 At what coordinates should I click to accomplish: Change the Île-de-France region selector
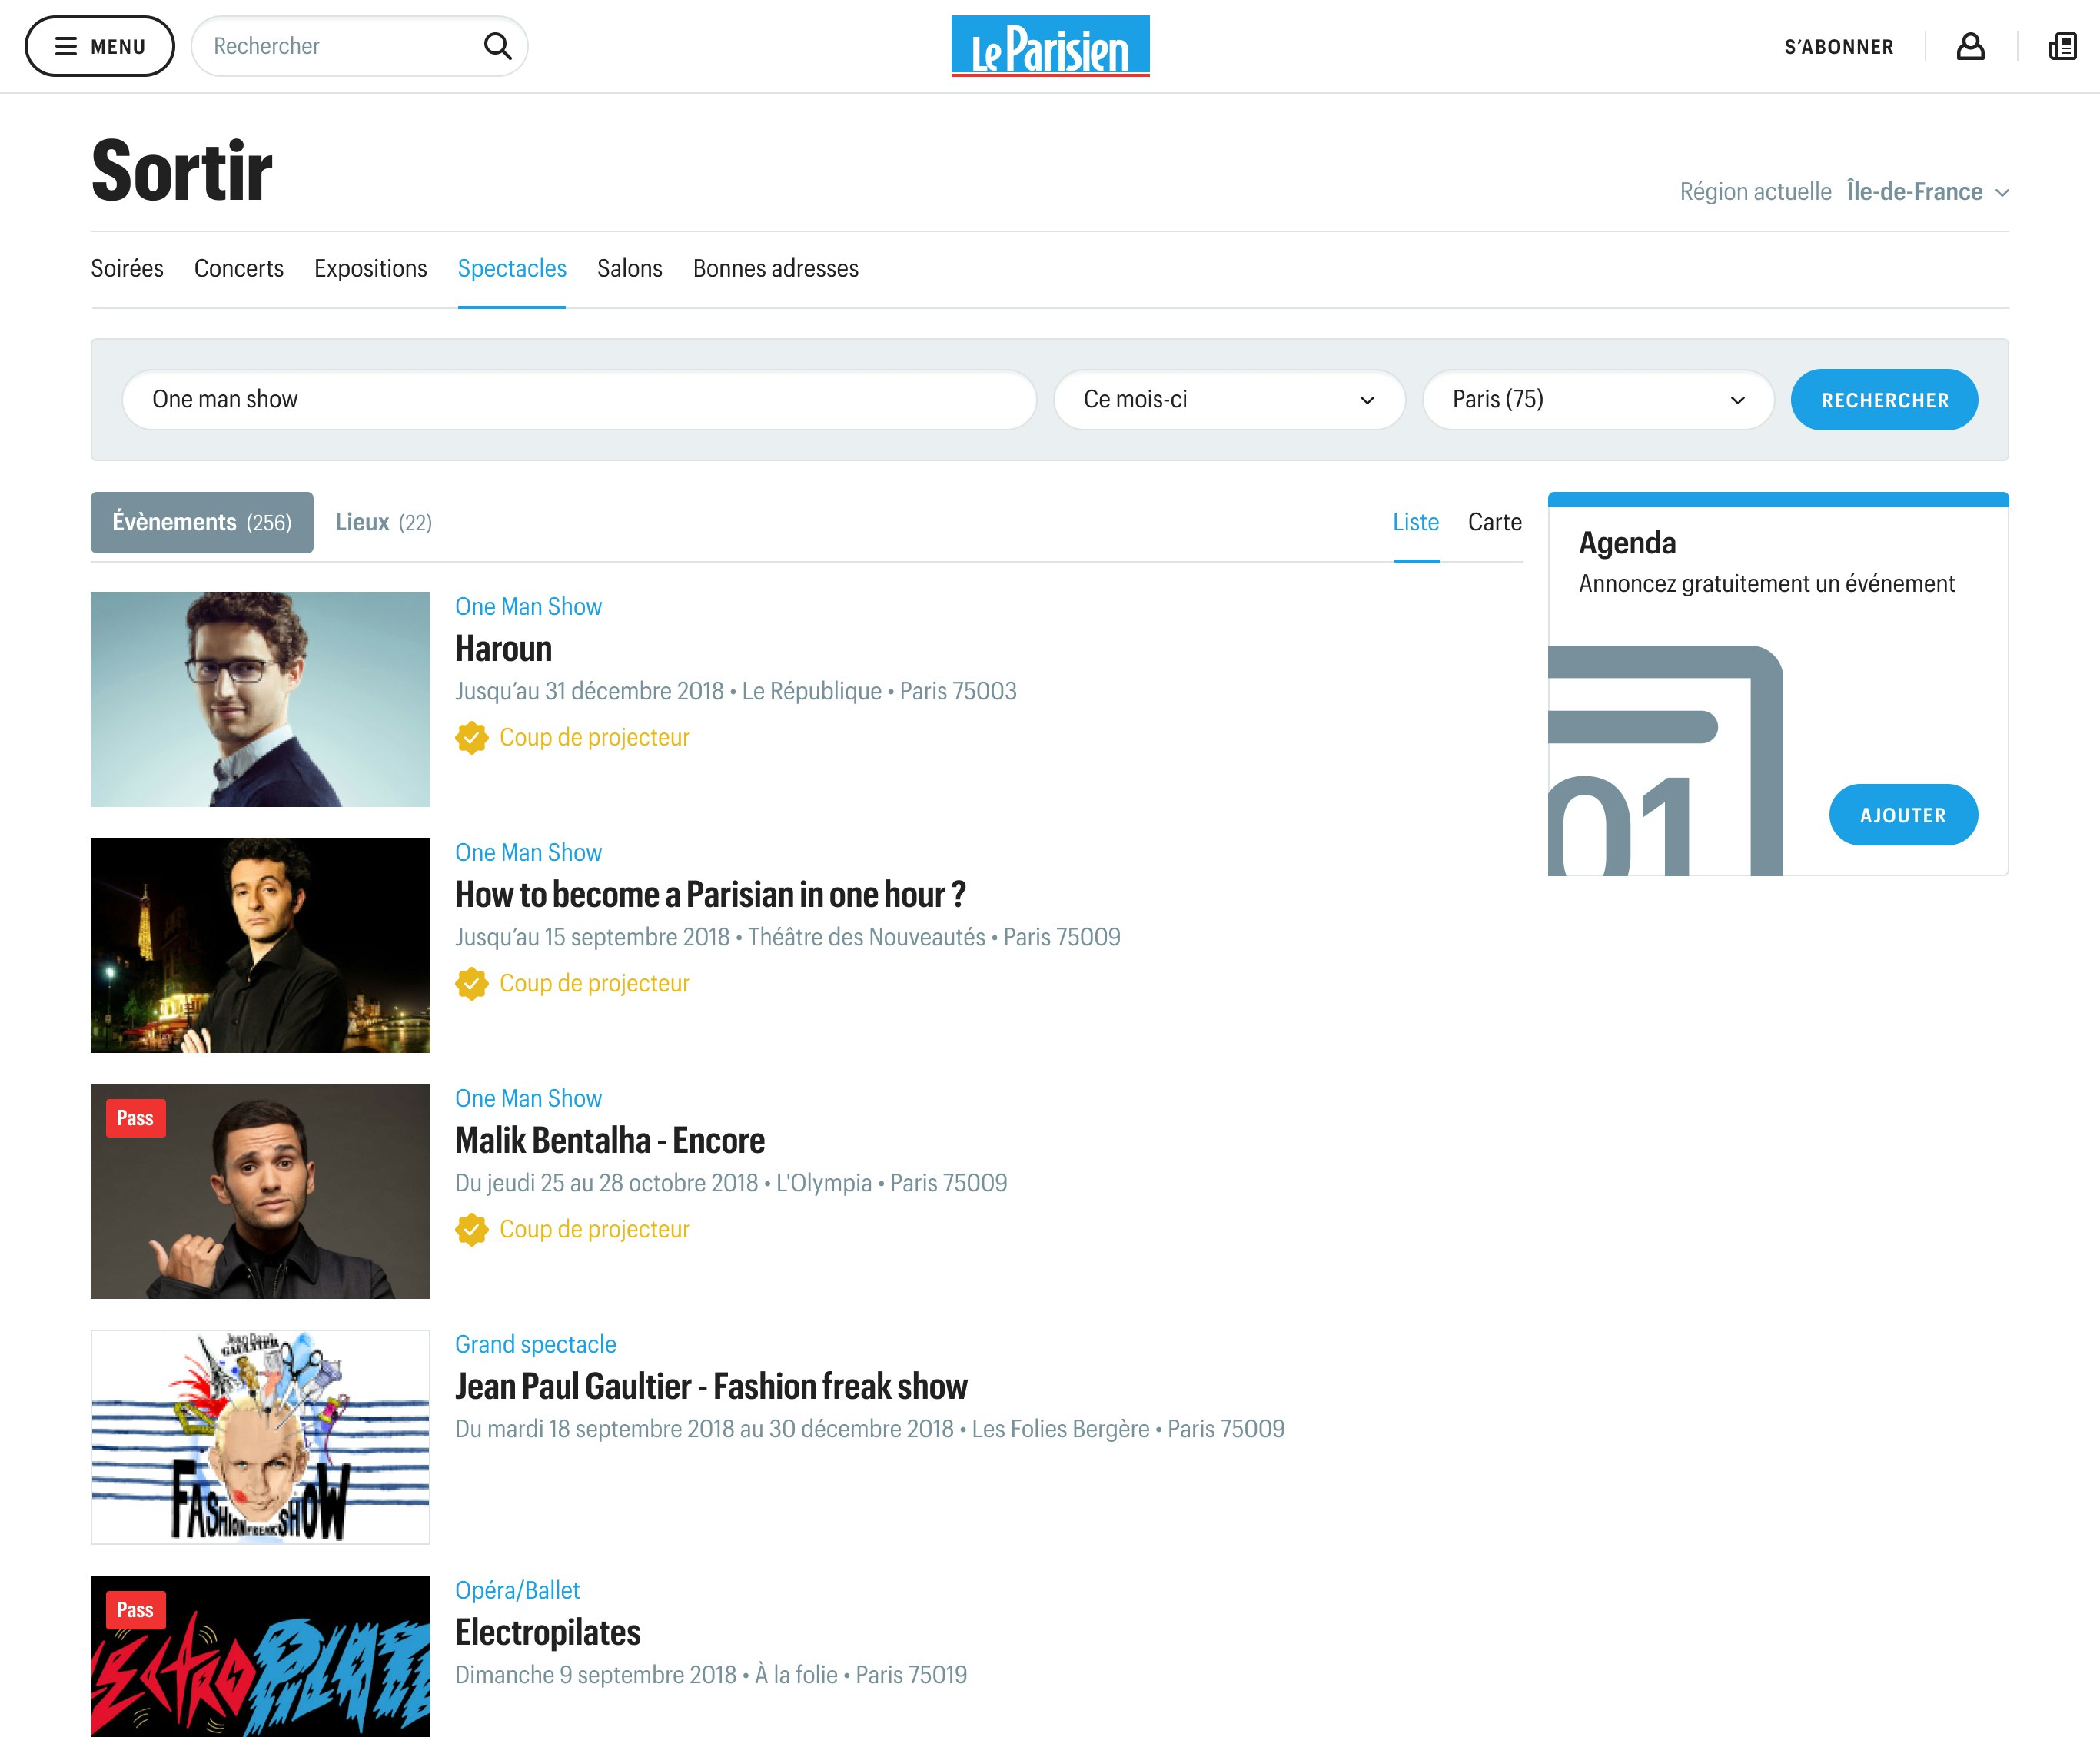1927,192
